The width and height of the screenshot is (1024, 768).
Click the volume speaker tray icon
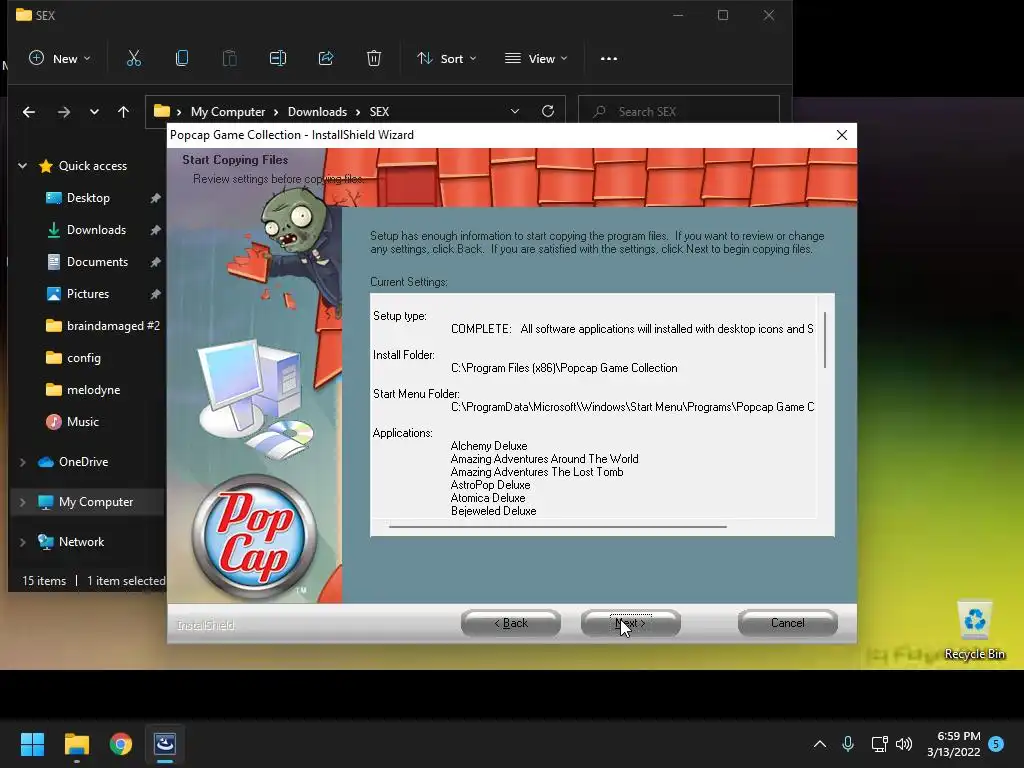(904, 743)
